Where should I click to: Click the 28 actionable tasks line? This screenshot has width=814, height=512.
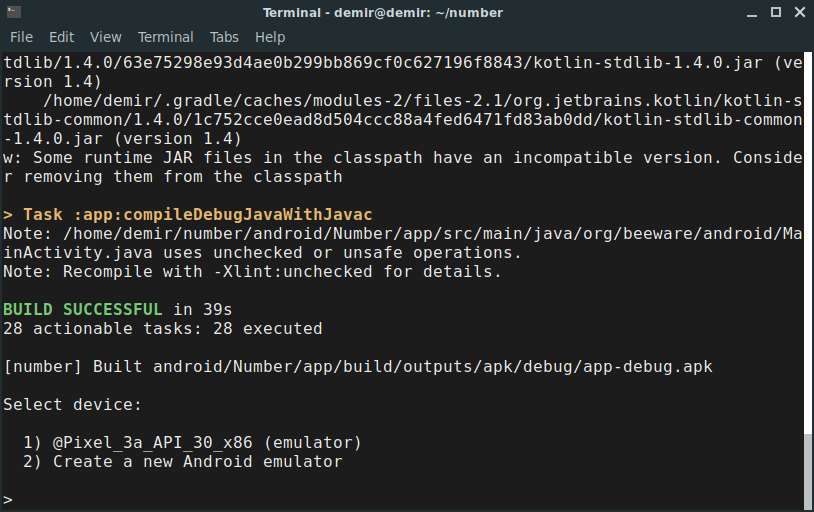[162, 329]
